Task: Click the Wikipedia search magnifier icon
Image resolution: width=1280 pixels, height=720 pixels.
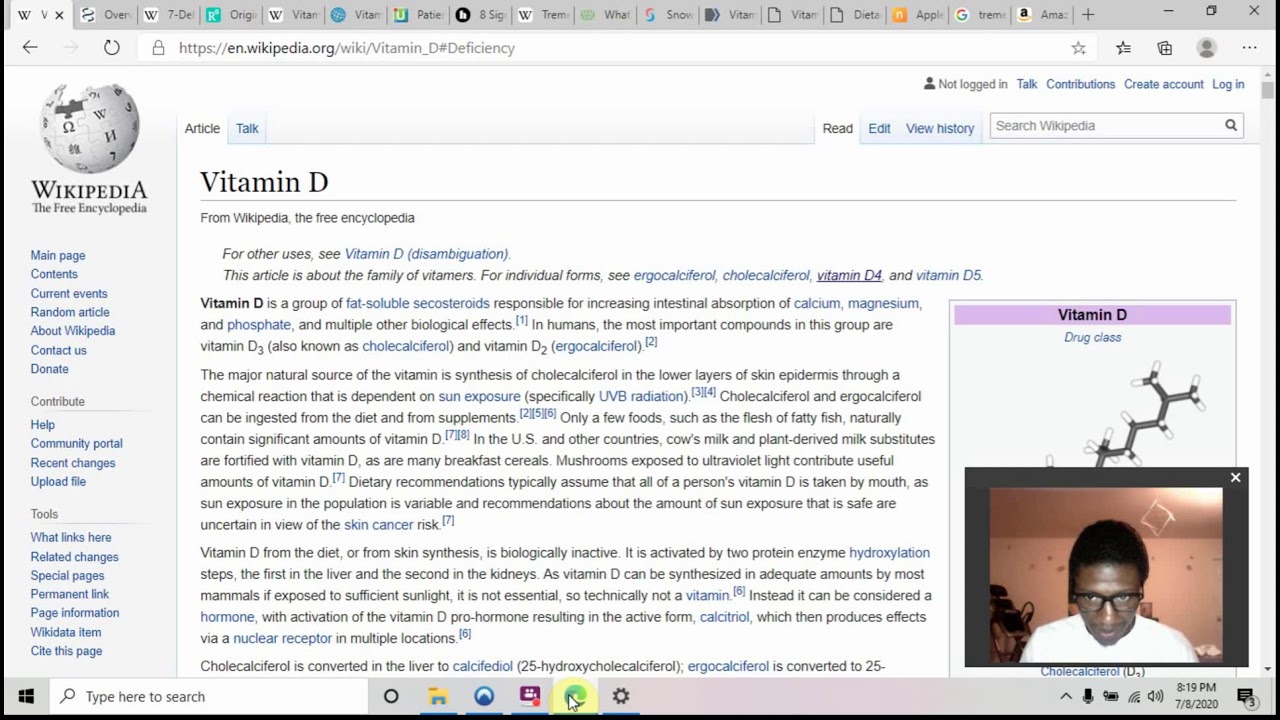Action: tap(1231, 126)
